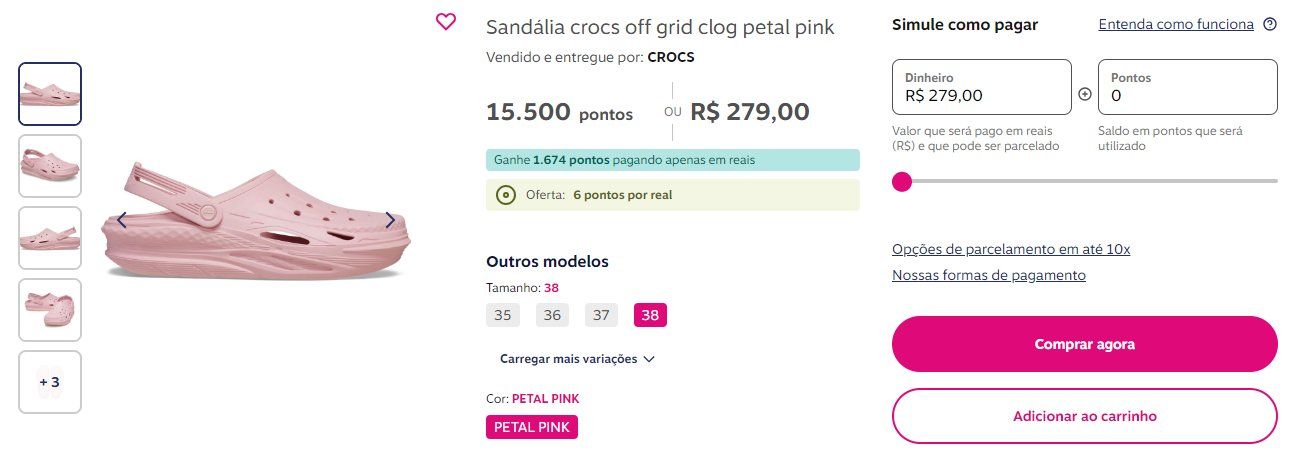This screenshot has width=1302, height=457.
Task: Show previous product image with left arrow
Action: [x=122, y=220]
